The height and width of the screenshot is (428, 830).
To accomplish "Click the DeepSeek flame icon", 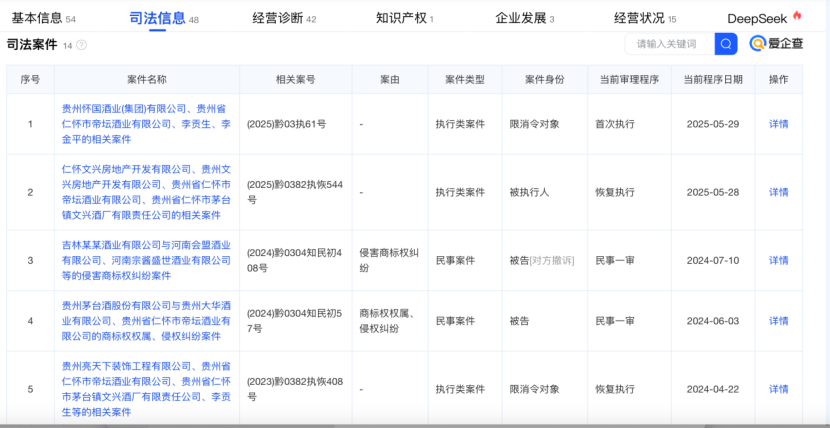I will click(797, 17).
